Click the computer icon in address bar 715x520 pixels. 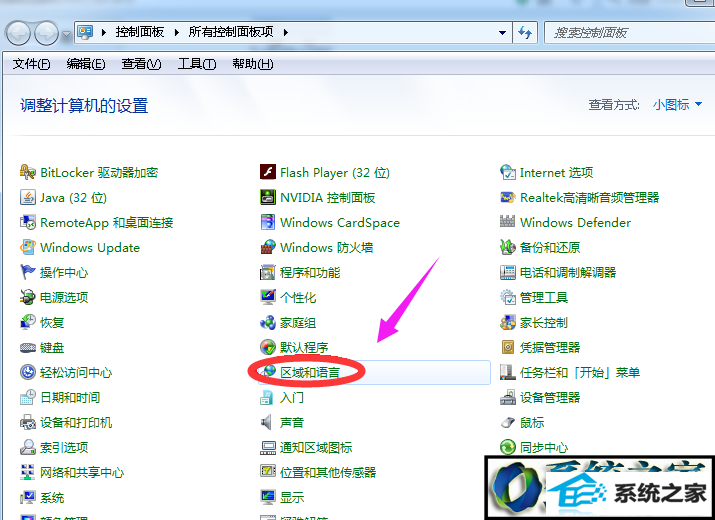[x=85, y=32]
